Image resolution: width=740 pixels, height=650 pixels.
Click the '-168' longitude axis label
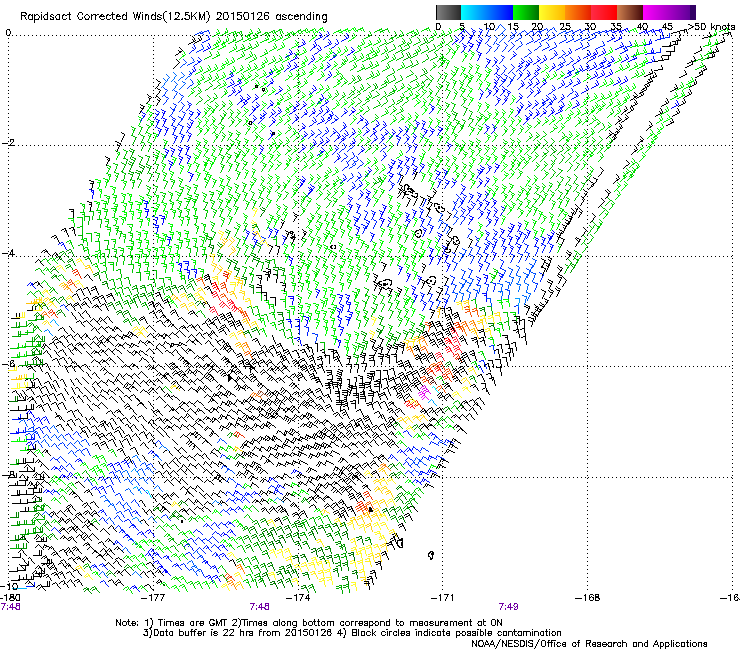point(588,598)
